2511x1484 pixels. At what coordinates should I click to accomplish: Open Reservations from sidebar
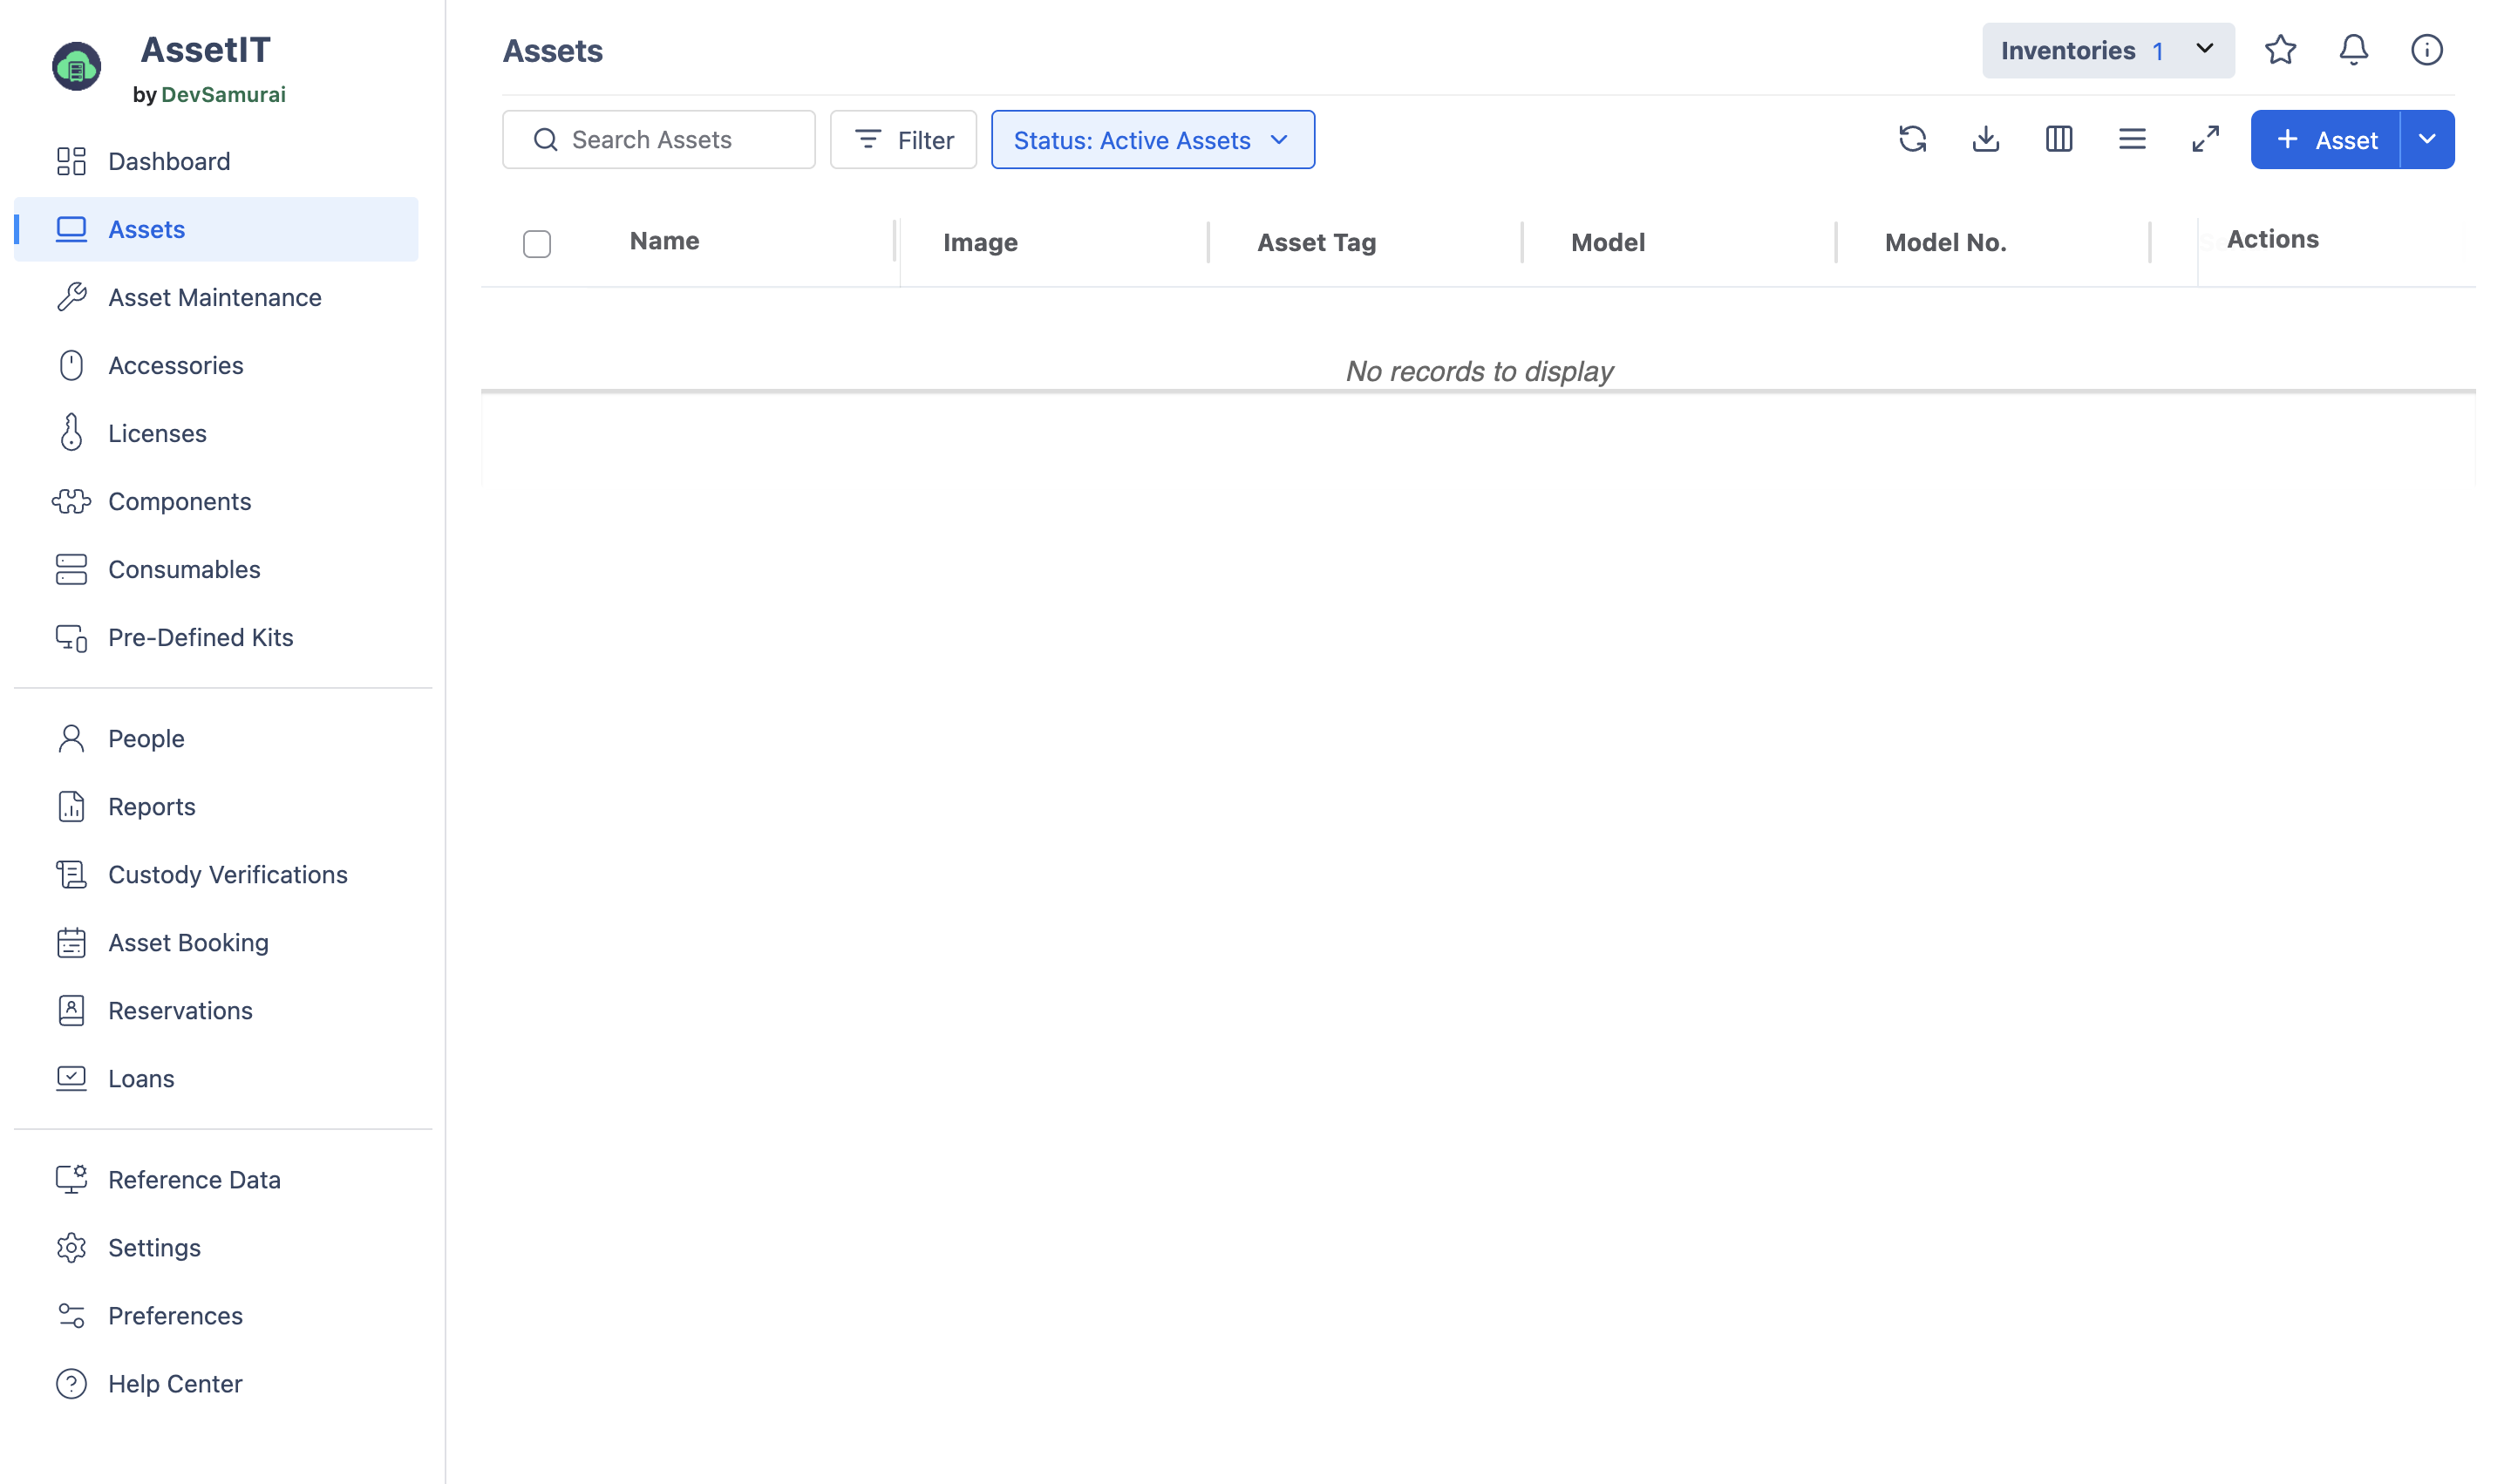(180, 1010)
